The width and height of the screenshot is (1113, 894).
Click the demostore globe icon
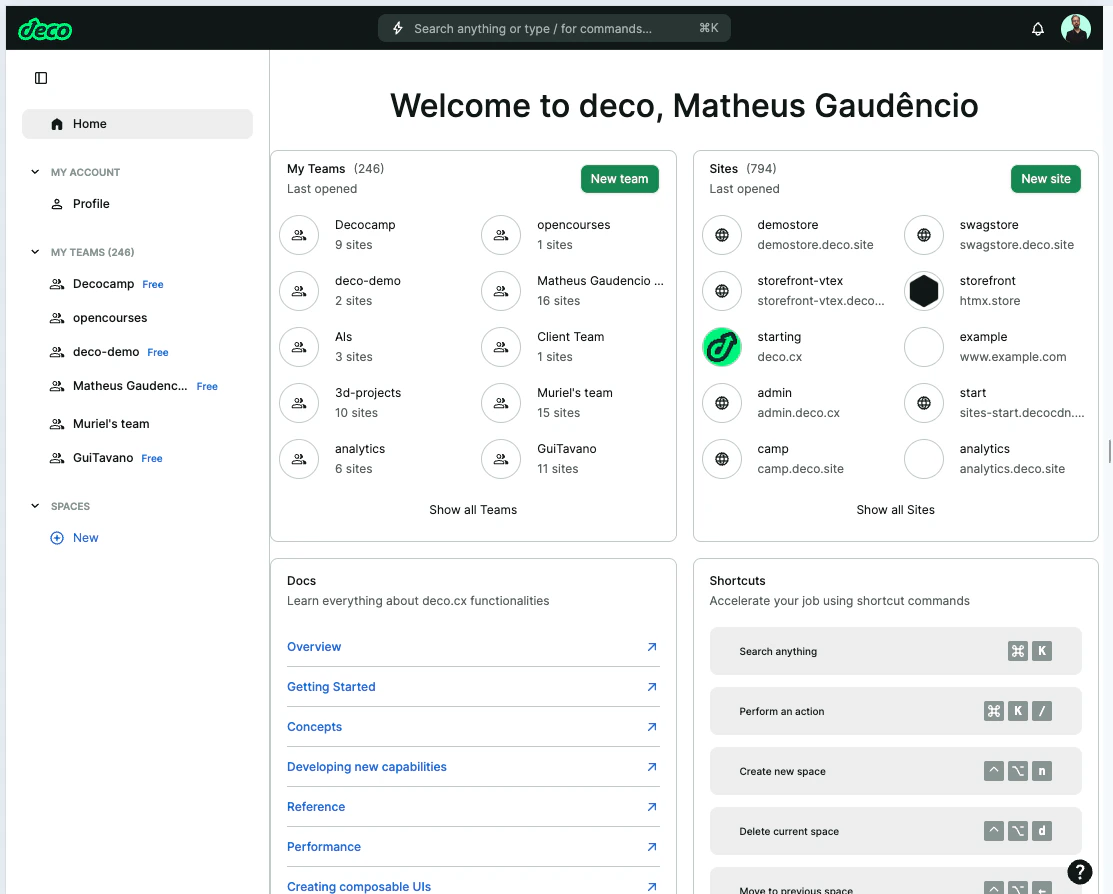click(722, 235)
